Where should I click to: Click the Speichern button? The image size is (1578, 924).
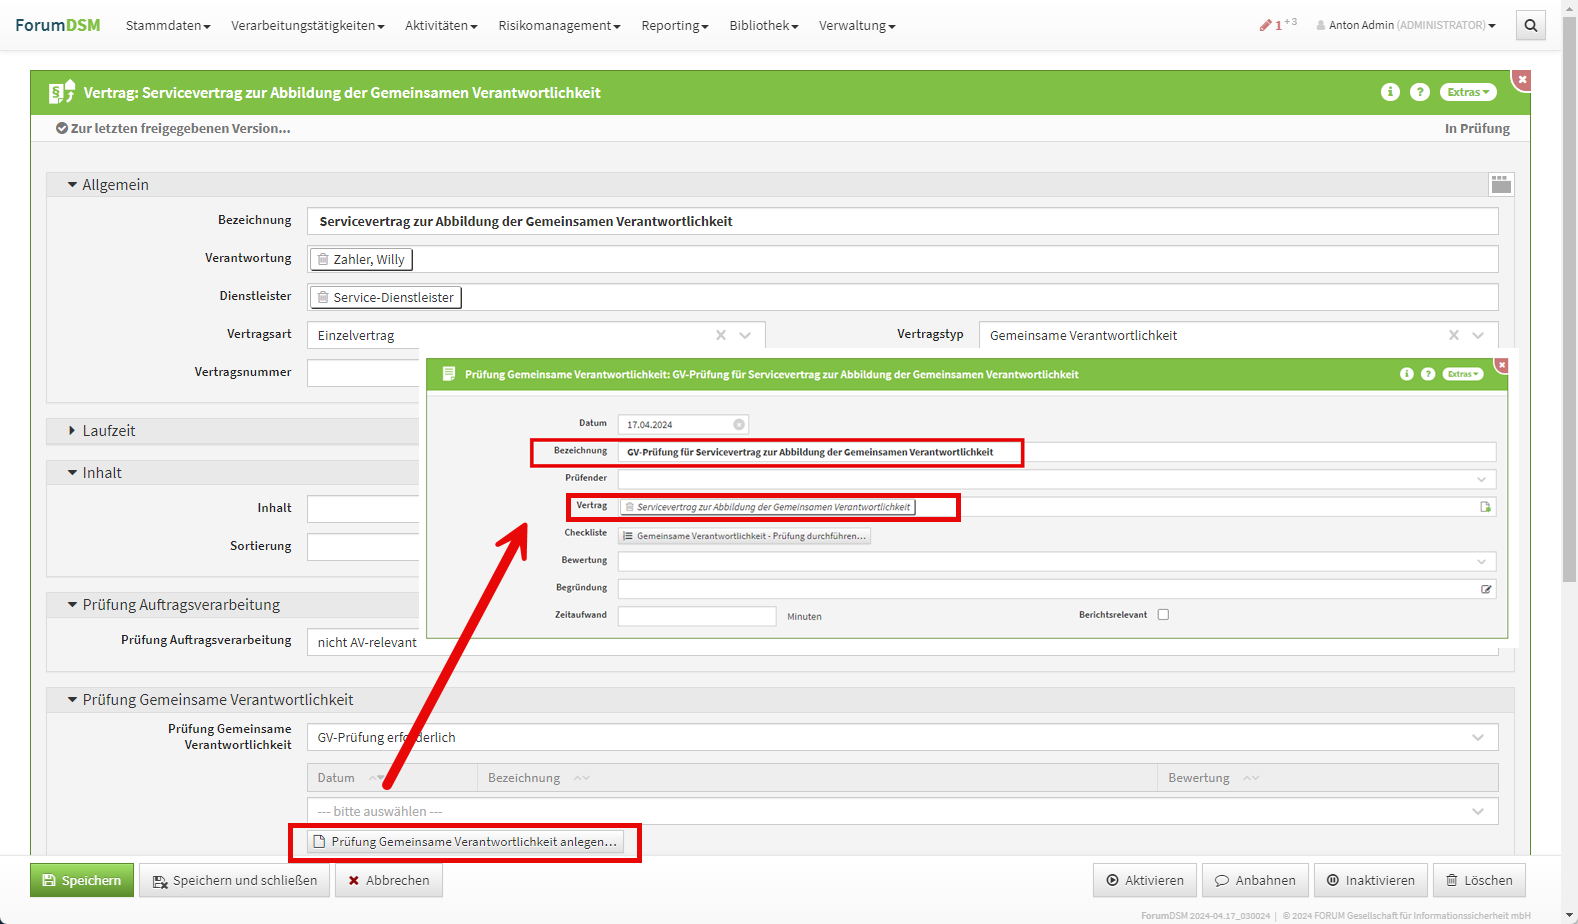[x=82, y=880]
